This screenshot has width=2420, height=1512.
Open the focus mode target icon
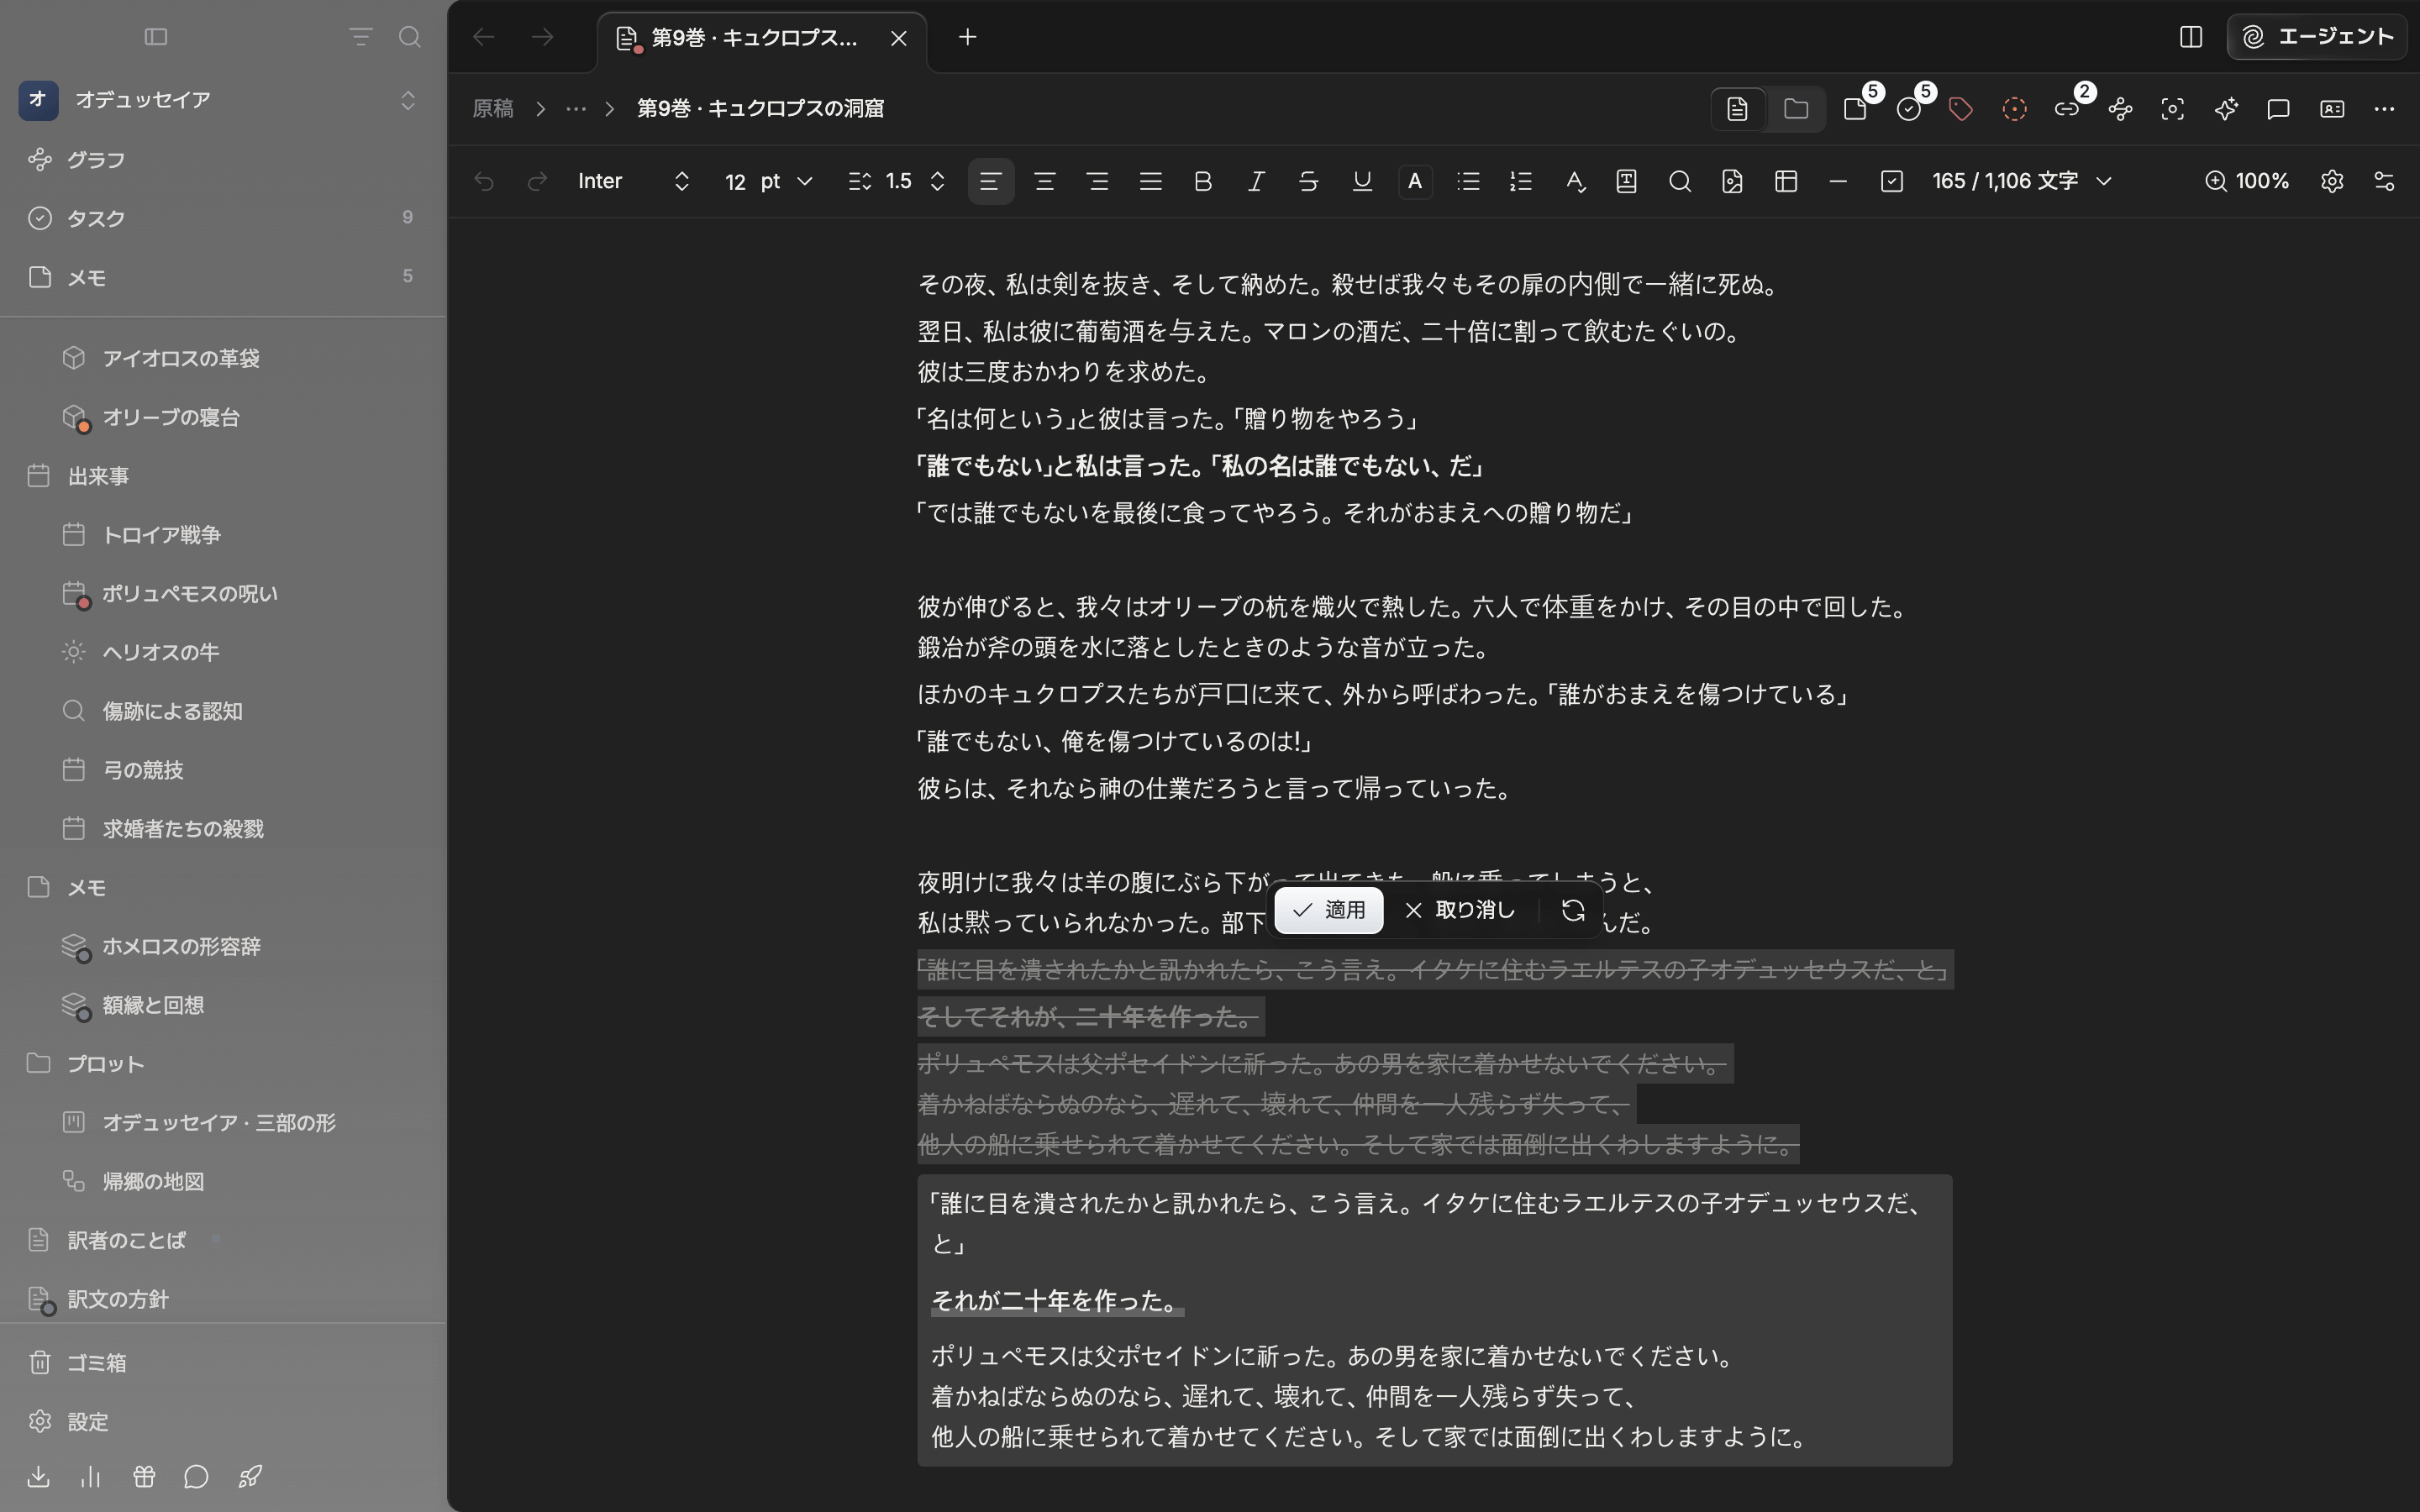tap(2173, 109)
